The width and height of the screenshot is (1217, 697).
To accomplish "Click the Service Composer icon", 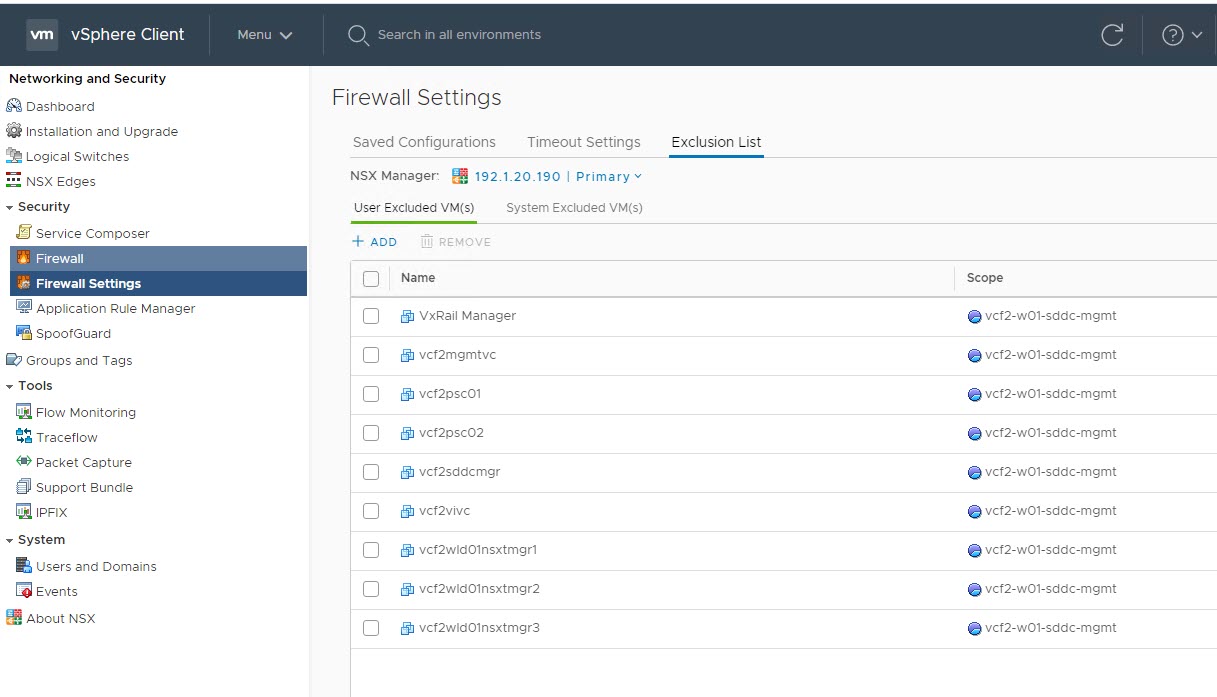I will [24, 233].
